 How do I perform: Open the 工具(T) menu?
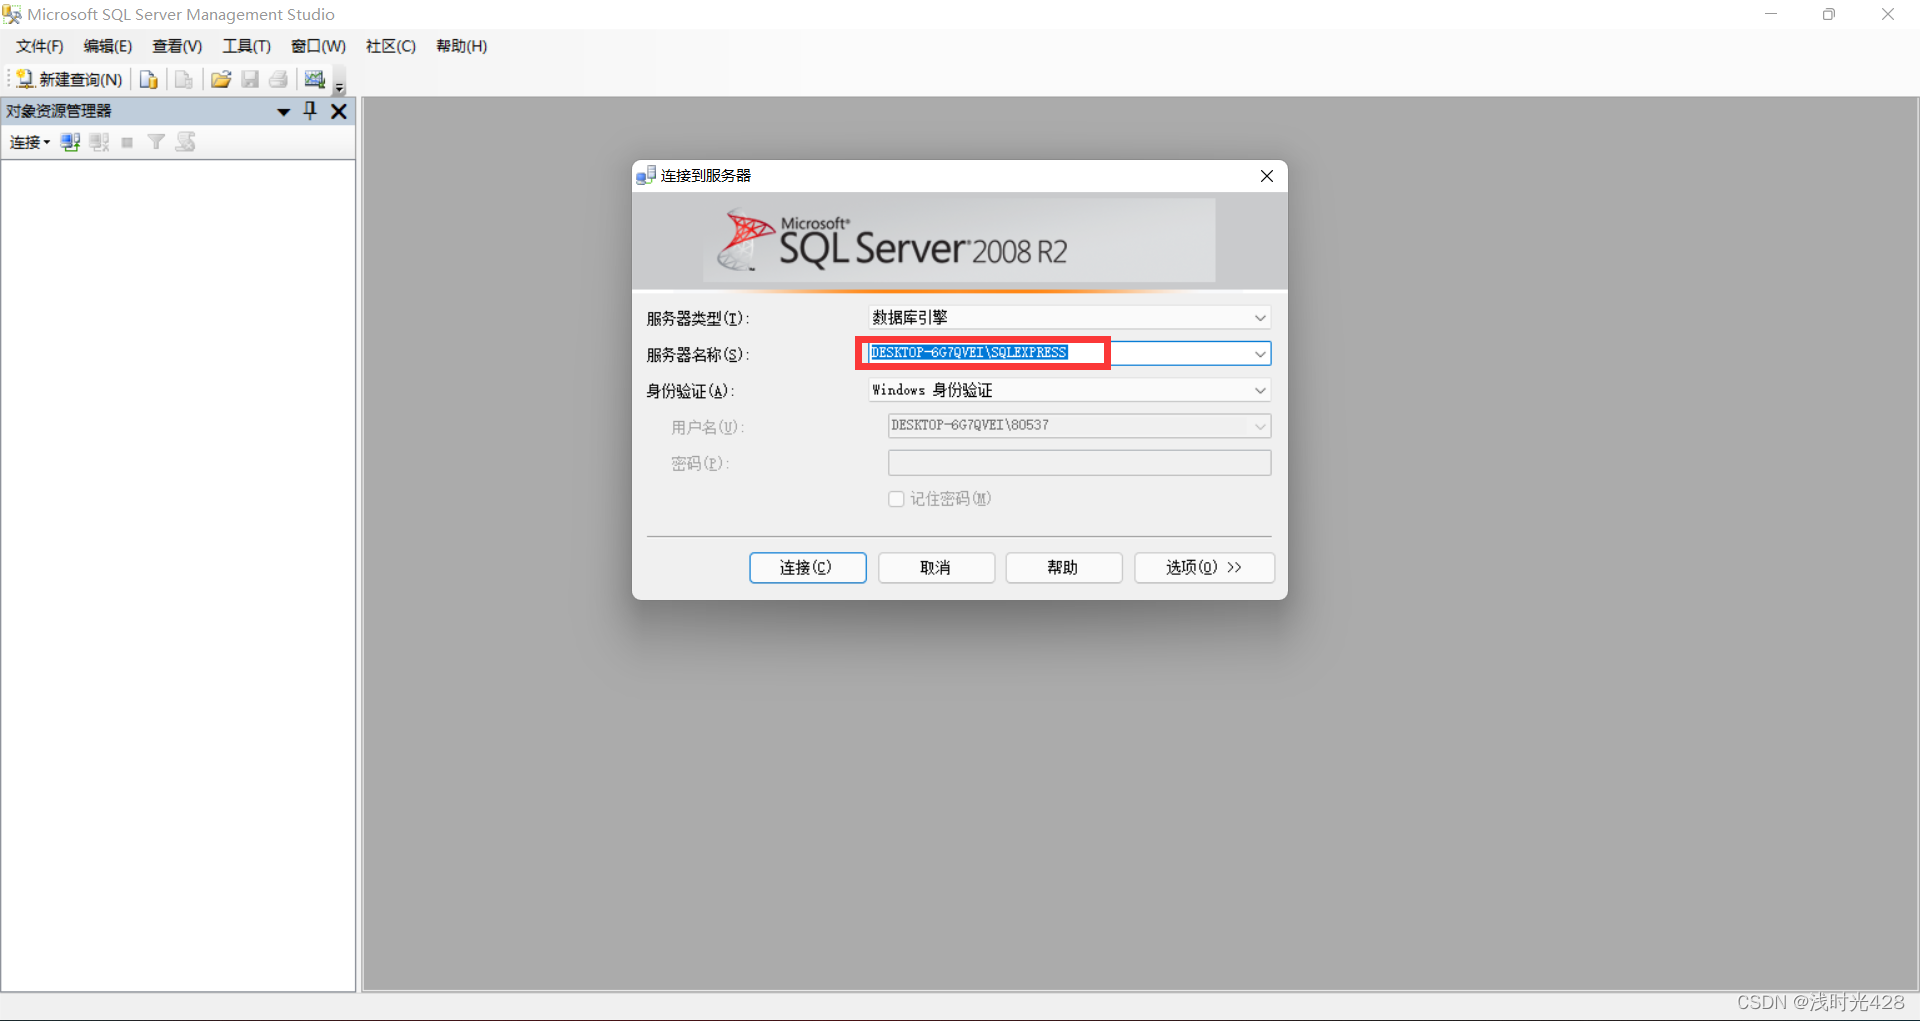tap(247, 46)
